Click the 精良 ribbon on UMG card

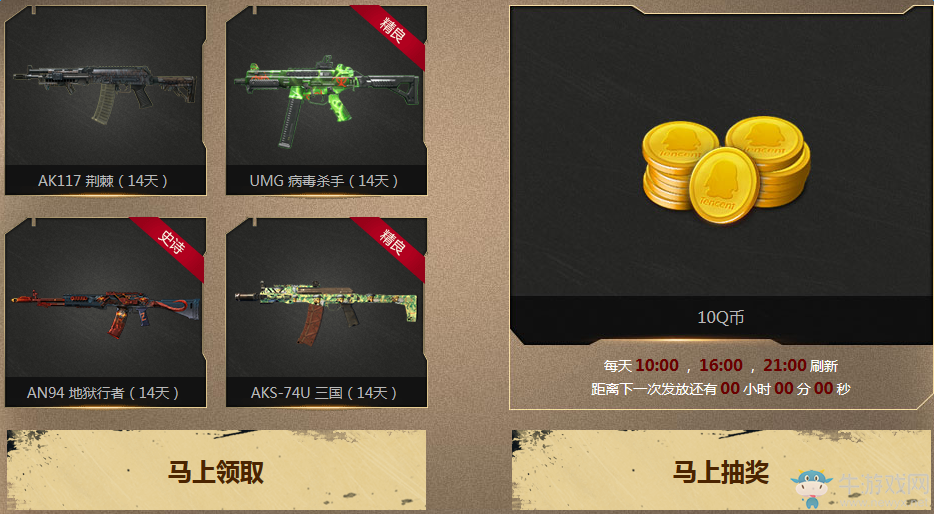393,31
